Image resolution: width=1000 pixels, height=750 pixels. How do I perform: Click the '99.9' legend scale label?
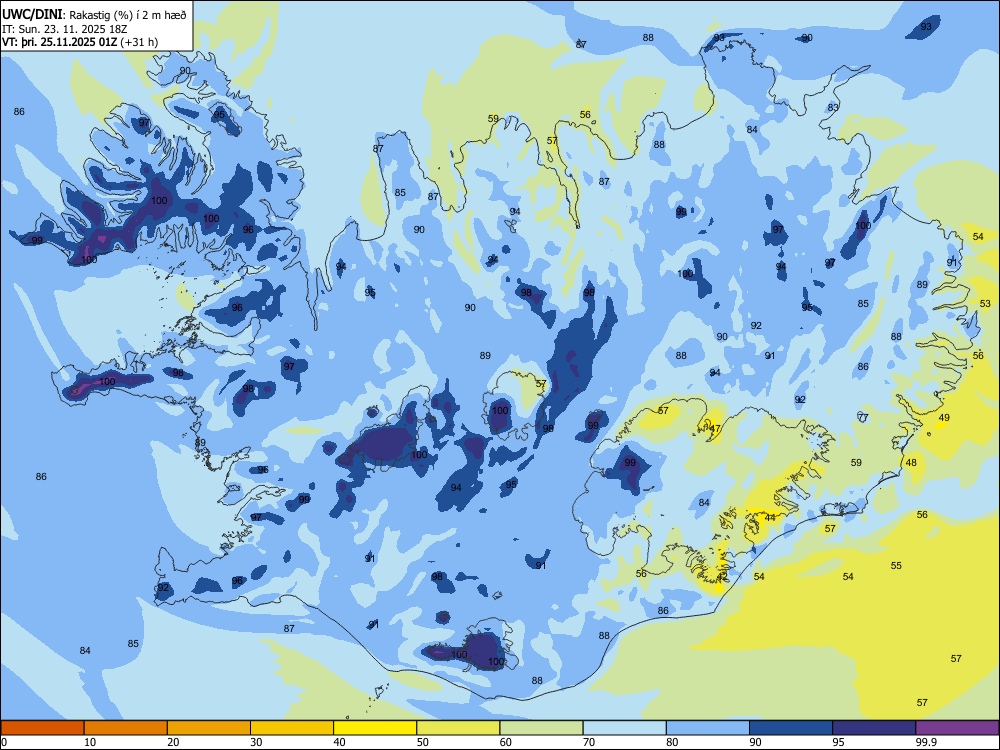point(925,742)
